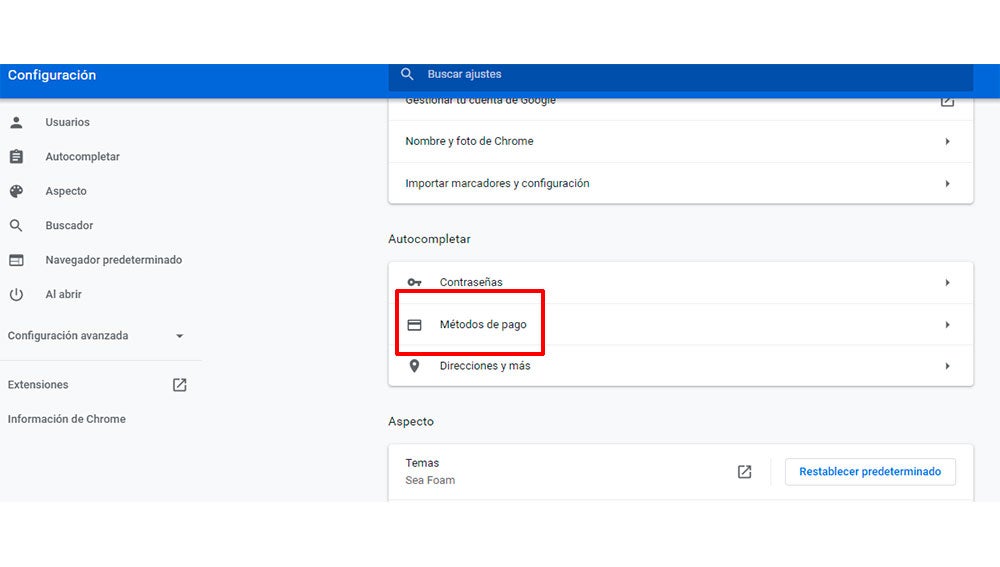Click the Restablecer predeterminado button
The width and height of the screenshot is (1000, 567).
(870, 471)
